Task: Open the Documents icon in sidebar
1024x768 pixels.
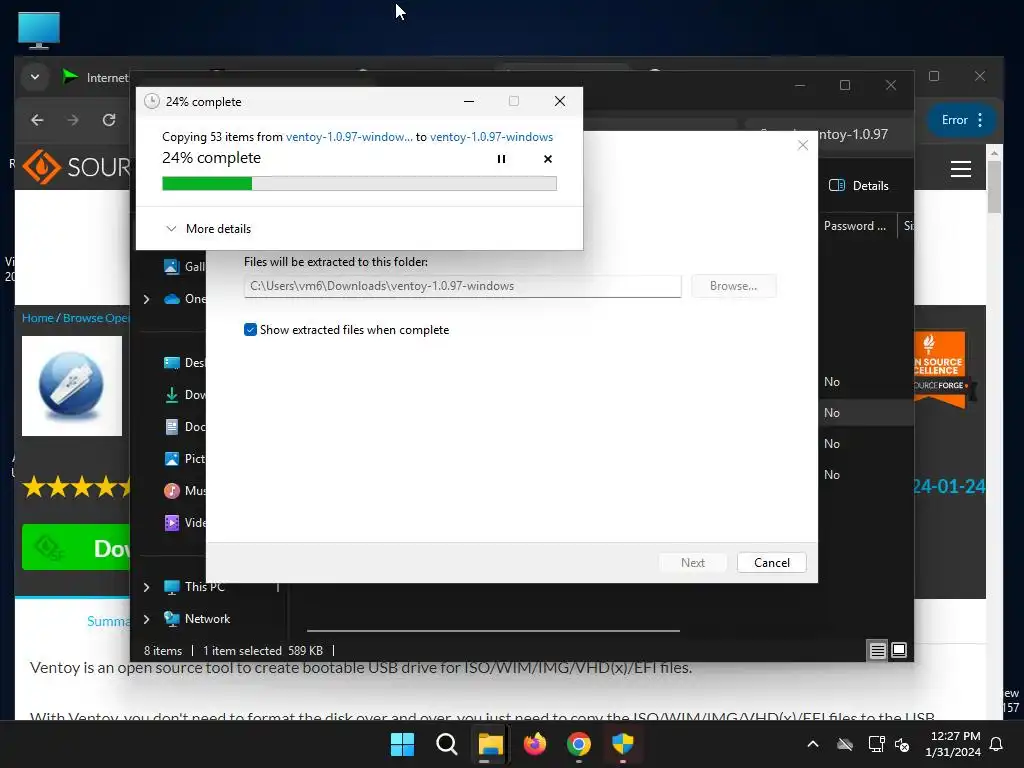Action: pyautogui.click(x=172, y=426)
